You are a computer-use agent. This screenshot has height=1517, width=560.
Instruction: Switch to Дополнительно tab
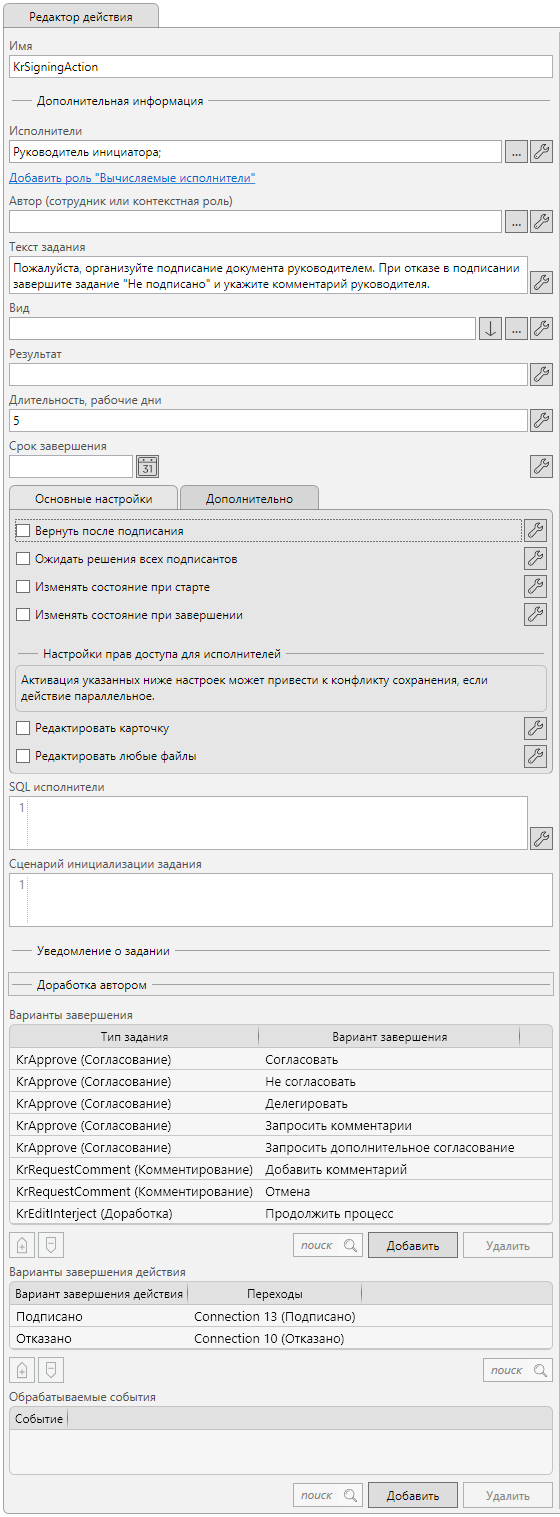250,498
